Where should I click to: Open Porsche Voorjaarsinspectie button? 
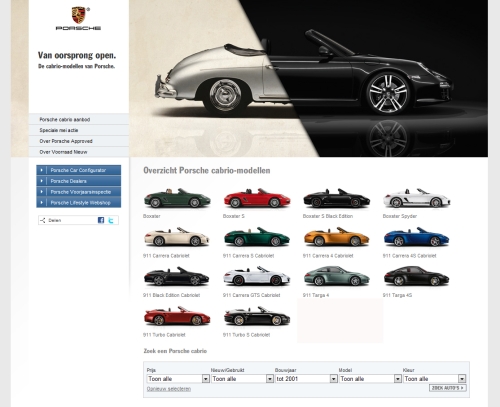tap(79, 192)
